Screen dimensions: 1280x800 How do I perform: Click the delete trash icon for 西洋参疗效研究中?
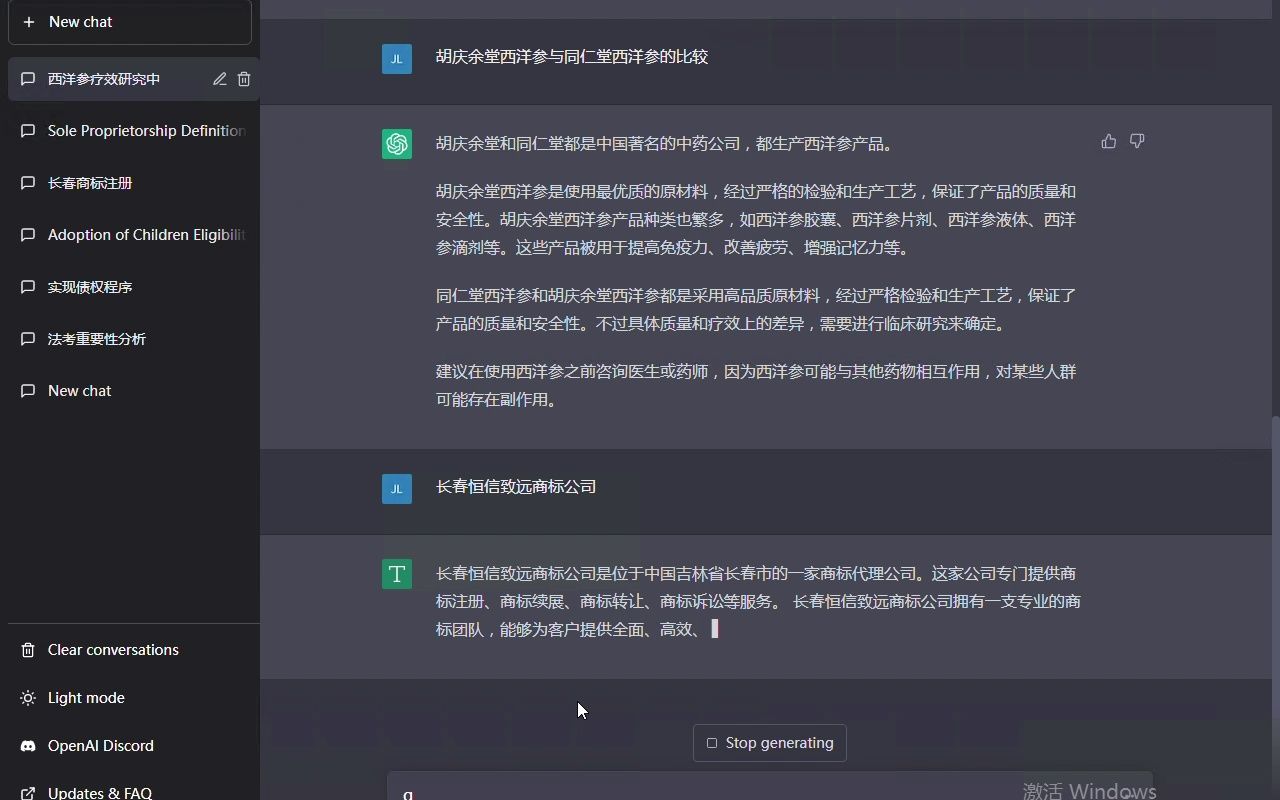tap(244, 79)
